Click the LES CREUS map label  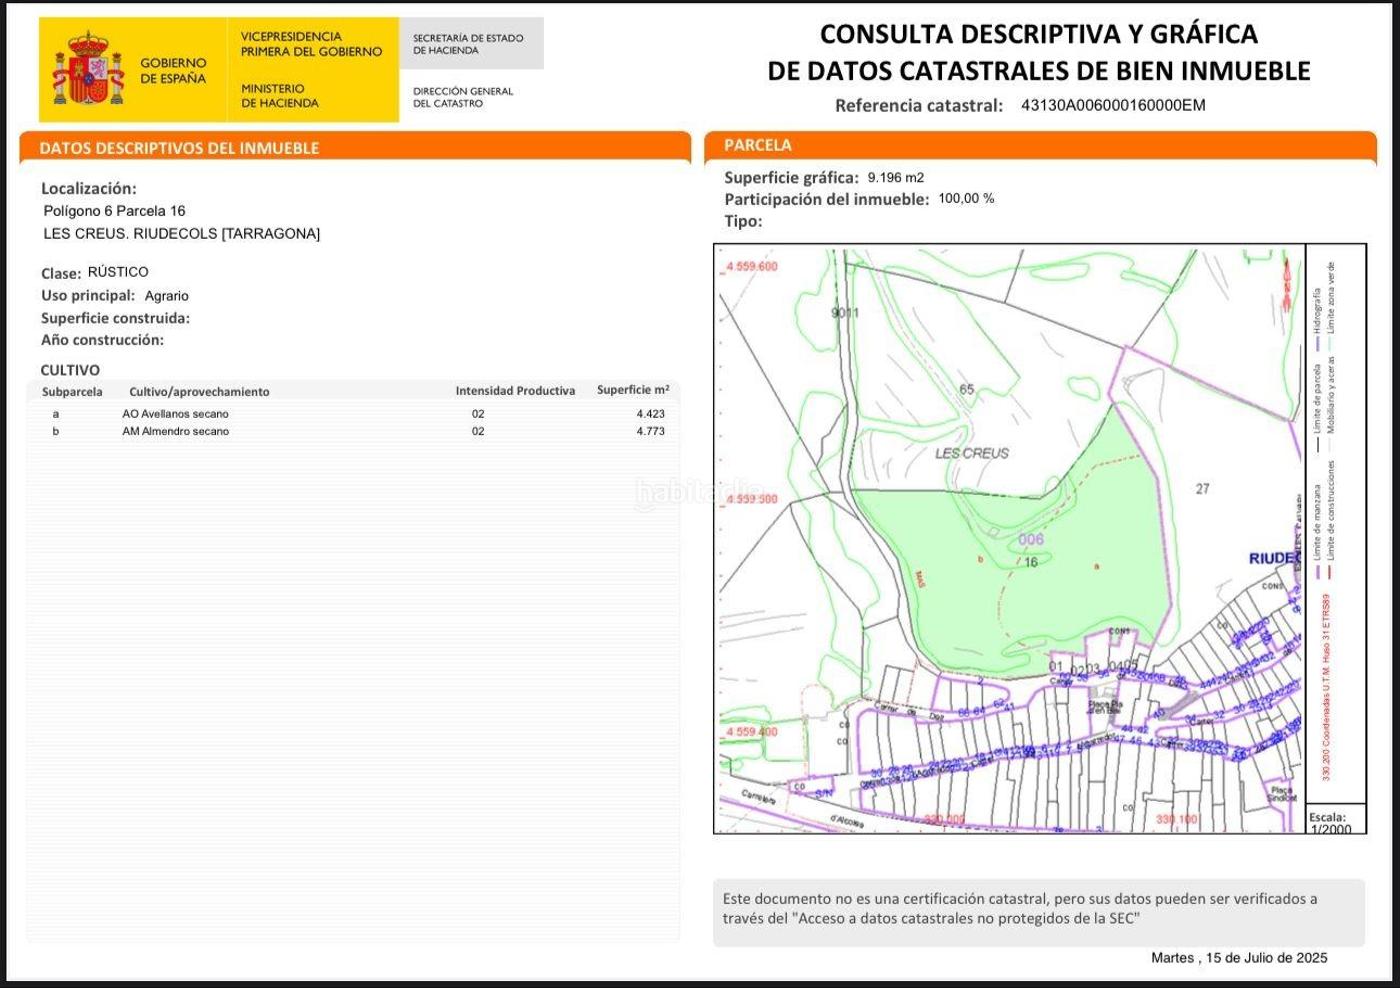click(971, 453)
